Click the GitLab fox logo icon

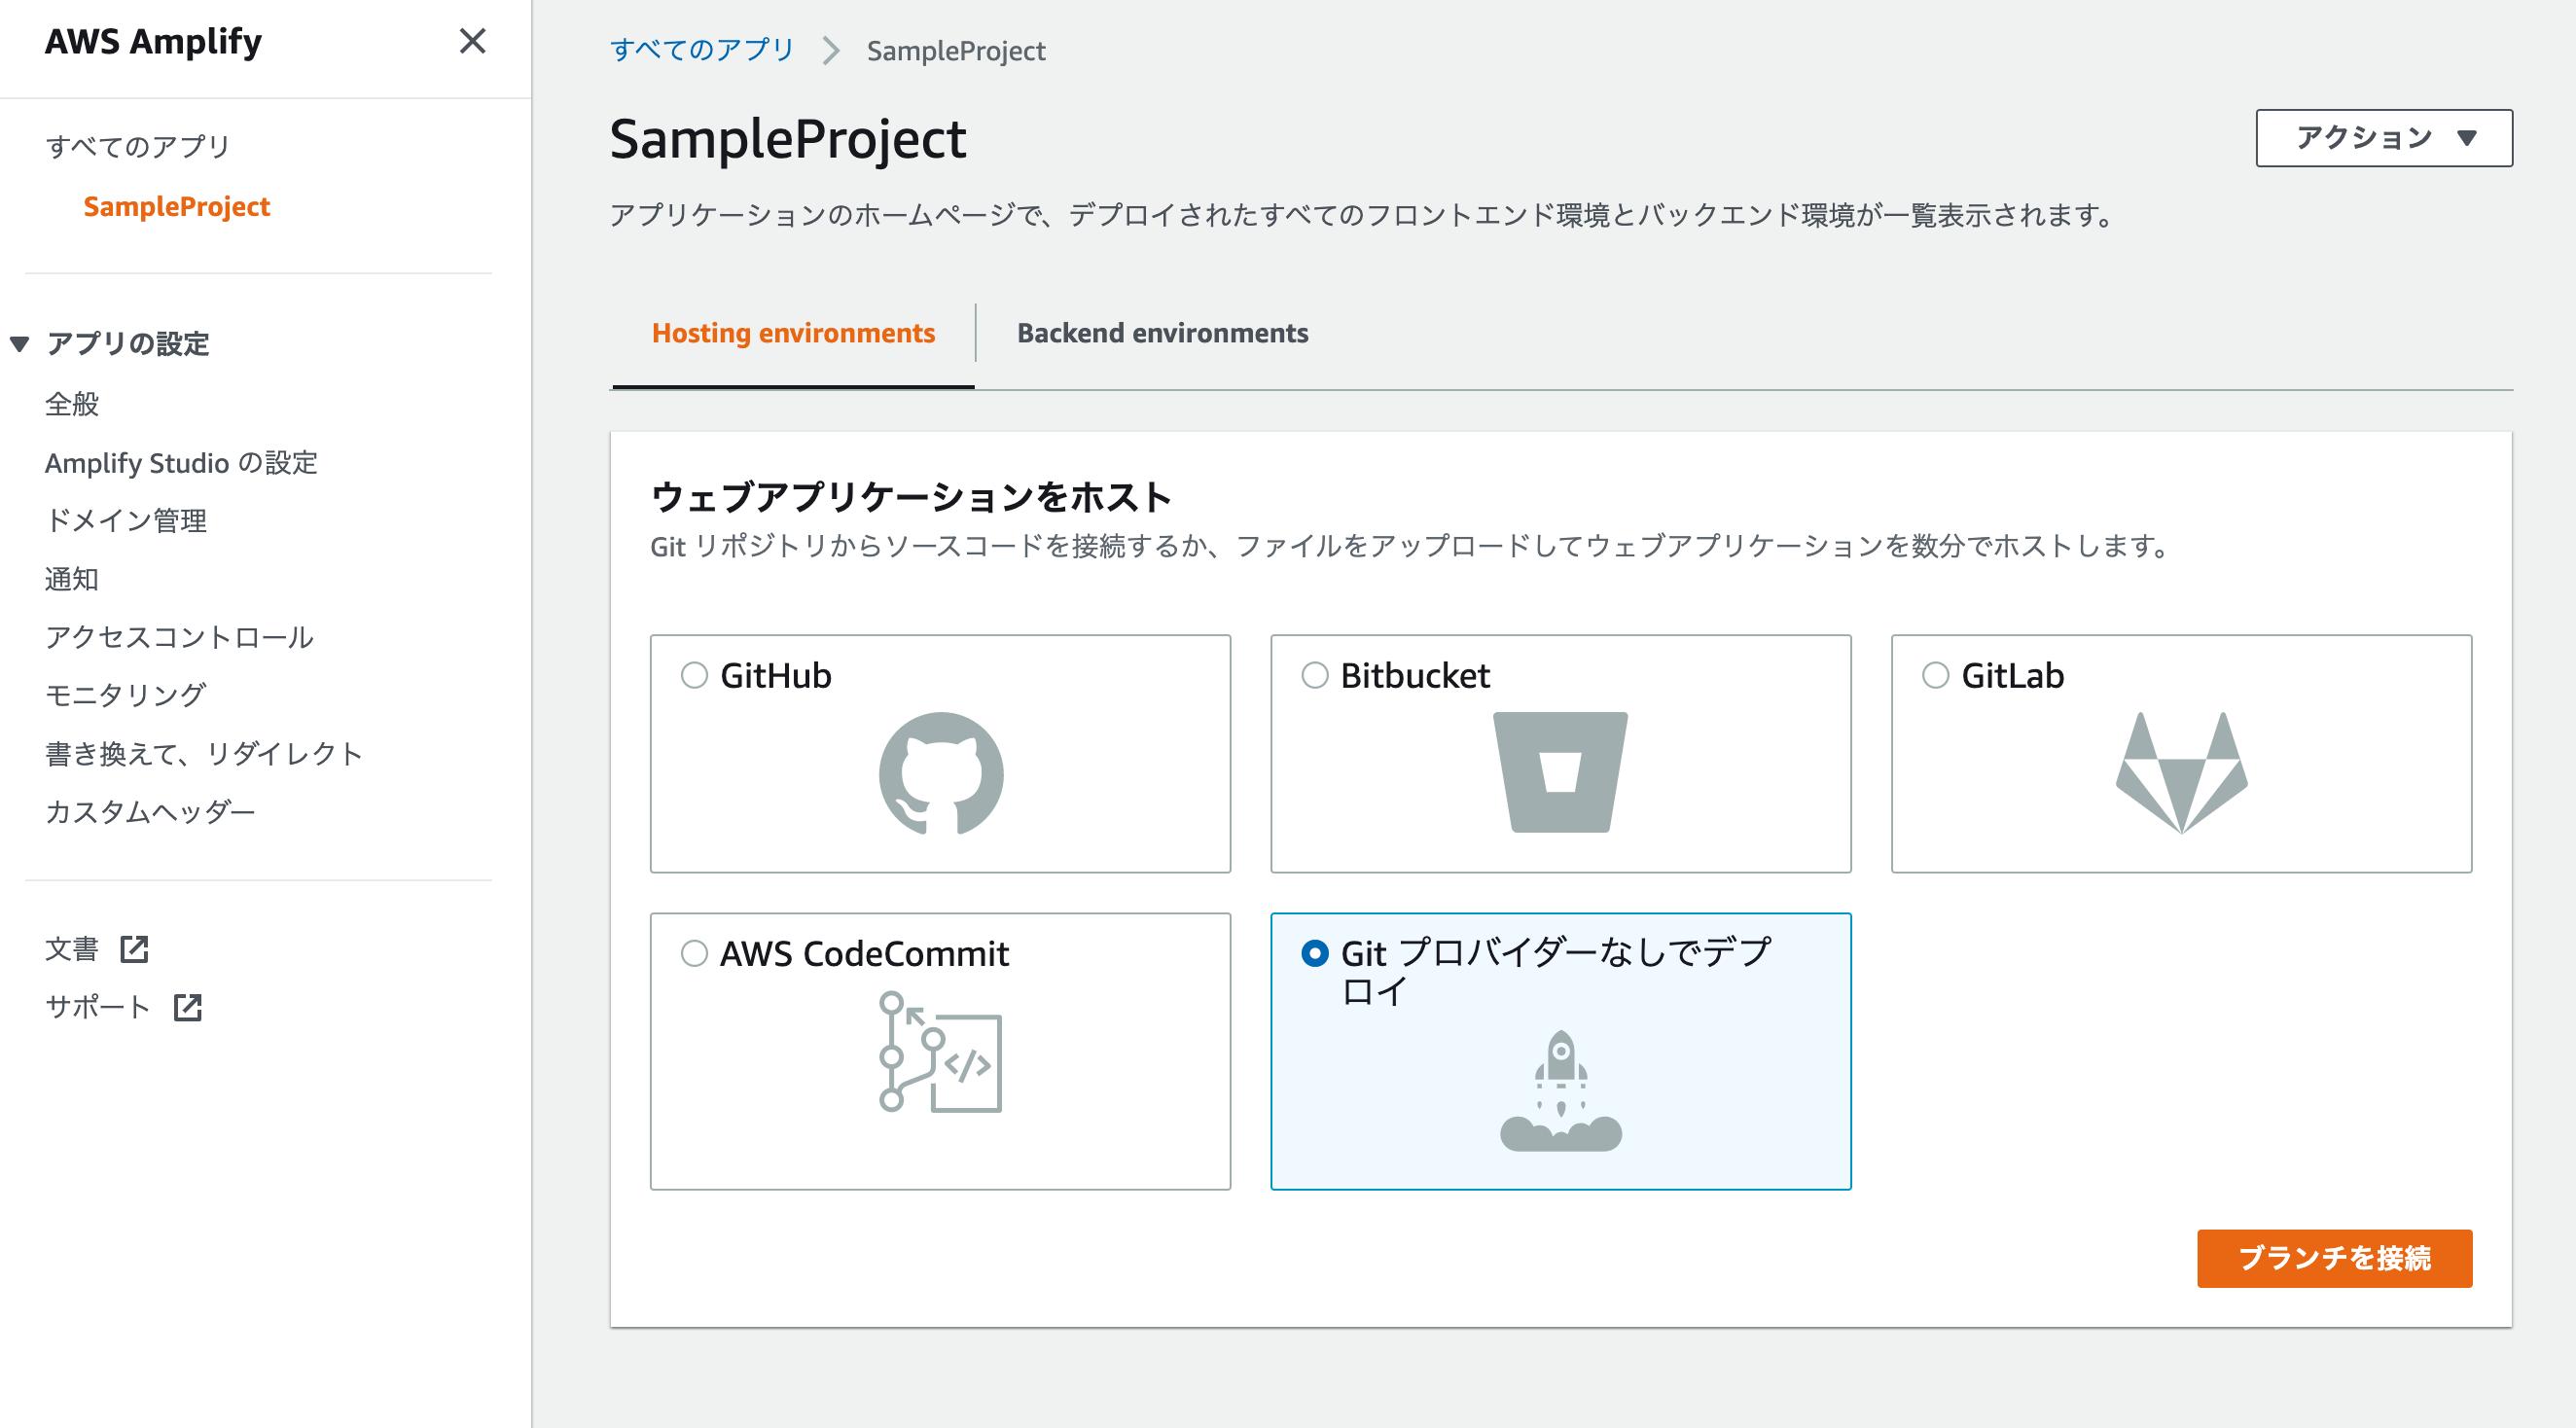2181,772
